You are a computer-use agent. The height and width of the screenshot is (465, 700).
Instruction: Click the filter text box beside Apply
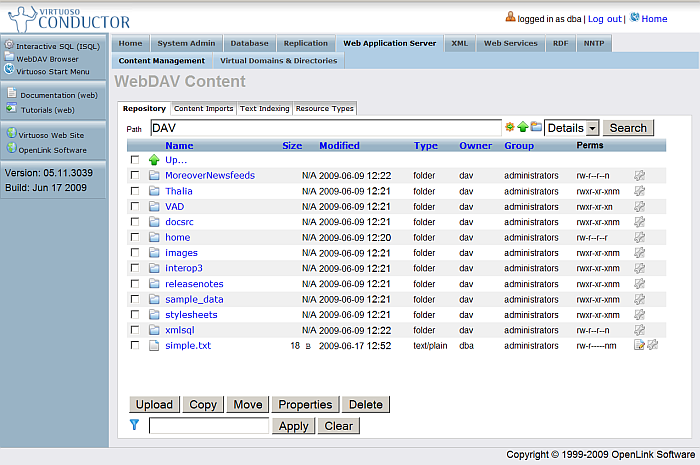point(209,426)
